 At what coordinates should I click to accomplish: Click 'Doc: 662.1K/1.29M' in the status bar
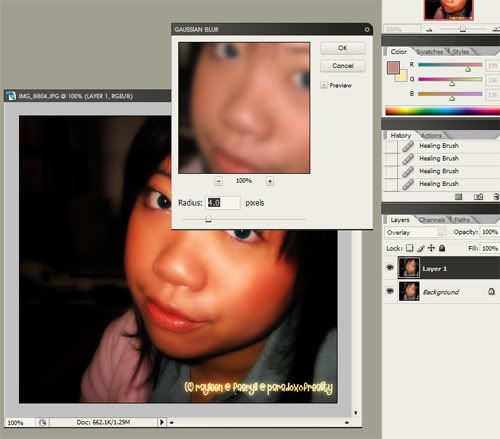pyautogui.click(x=103, y=422)
